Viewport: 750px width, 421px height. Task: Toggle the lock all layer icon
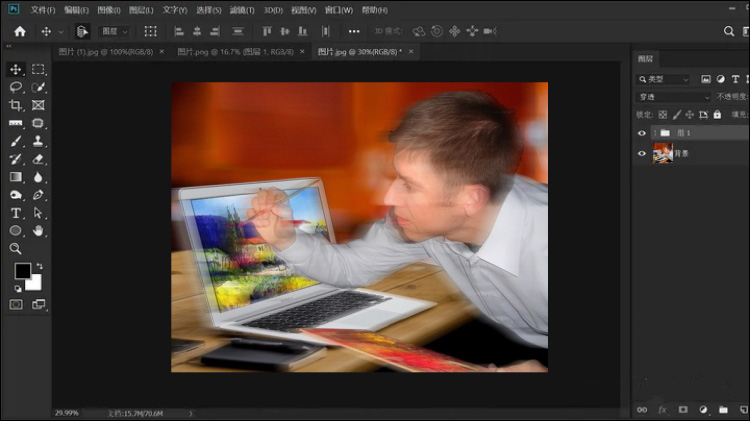tap(717, 114)
